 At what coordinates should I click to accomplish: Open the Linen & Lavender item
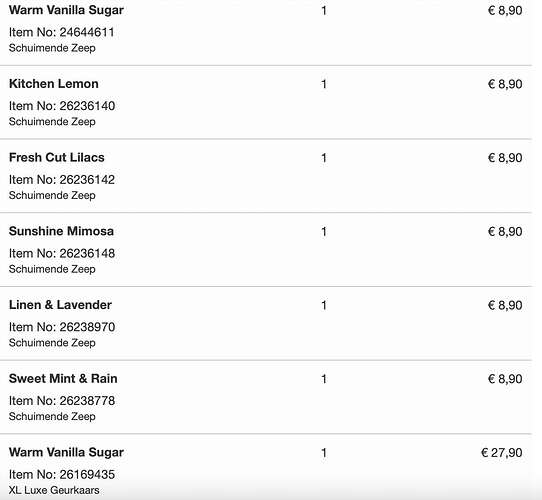point(60,305)
